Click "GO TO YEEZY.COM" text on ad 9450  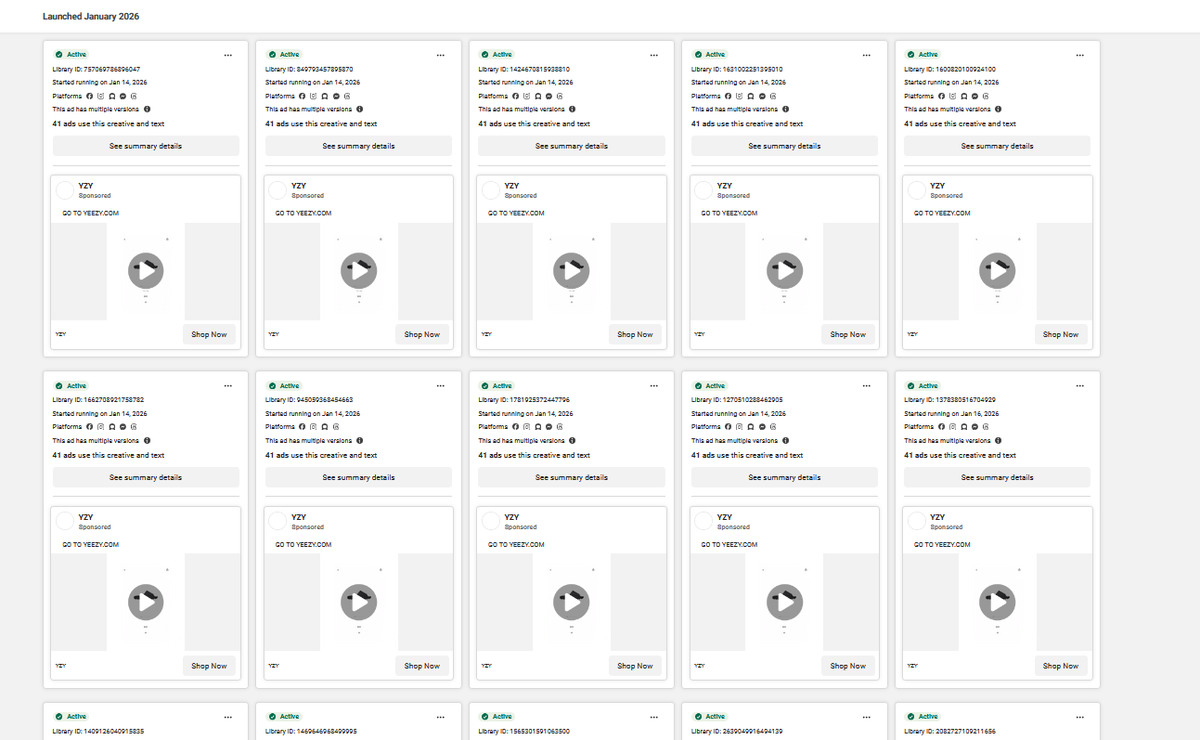[303, 544]
